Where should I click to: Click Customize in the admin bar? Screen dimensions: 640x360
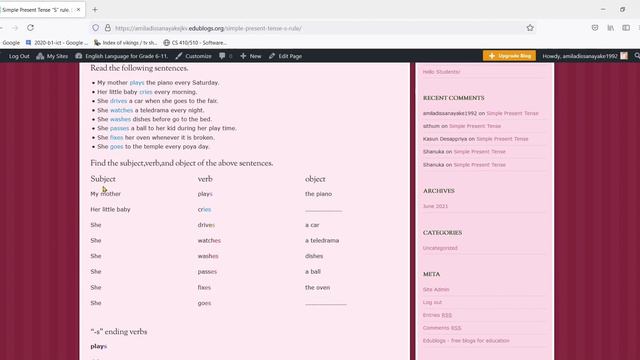coord(193,56)
